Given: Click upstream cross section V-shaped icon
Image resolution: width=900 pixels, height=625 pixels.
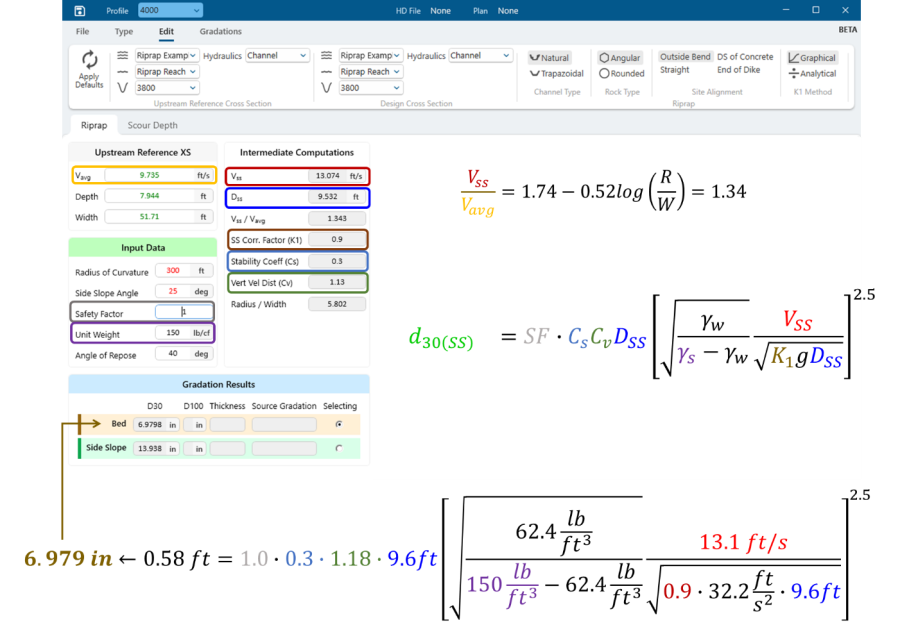Looking at the screenshot, I should tap(122, 88).
